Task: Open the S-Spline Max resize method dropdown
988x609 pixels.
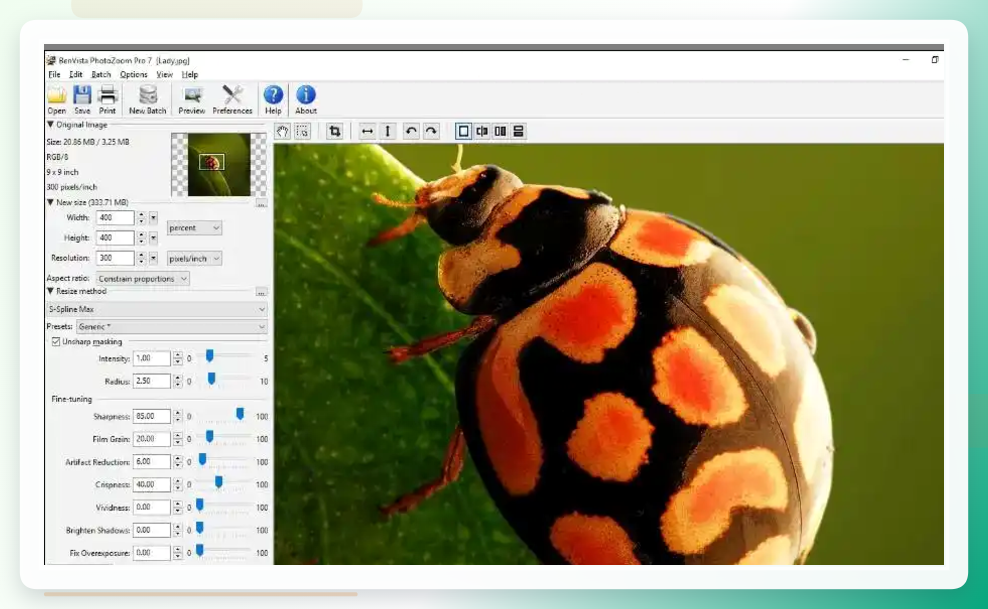Action: click(x=157, y=309)
